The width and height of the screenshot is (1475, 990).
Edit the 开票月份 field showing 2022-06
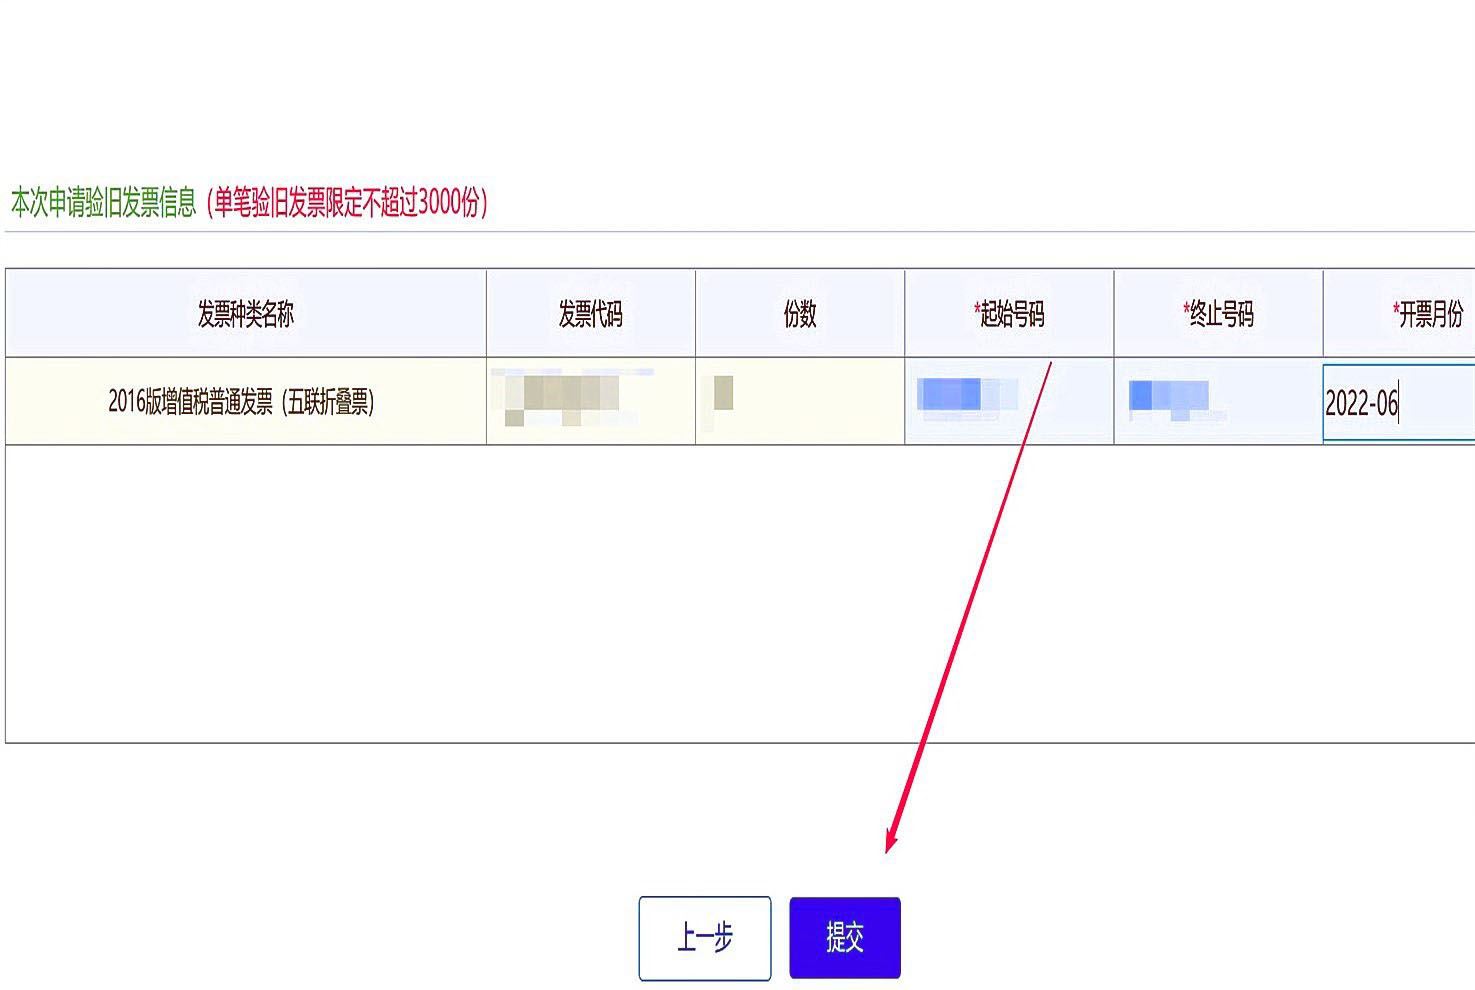click(1399, 403)
